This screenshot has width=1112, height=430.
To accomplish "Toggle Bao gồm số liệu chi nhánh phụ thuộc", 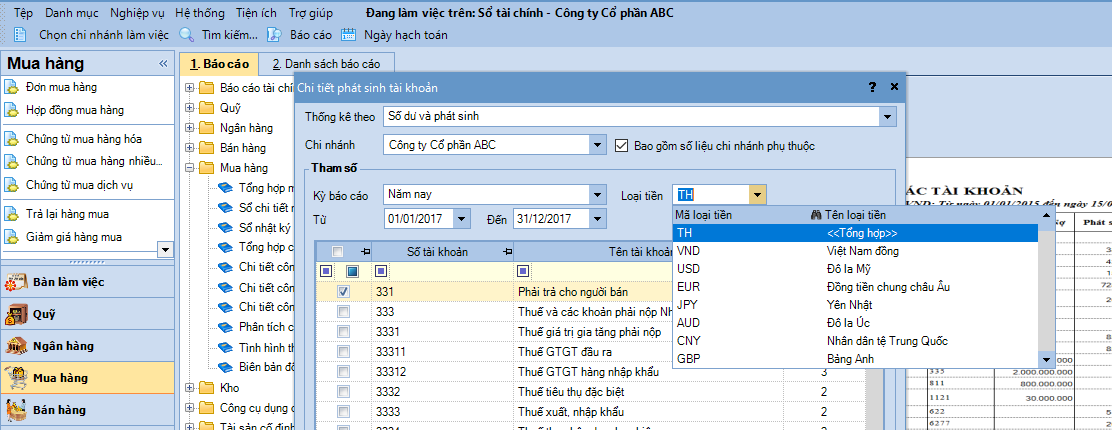I will tap(621, 145).
